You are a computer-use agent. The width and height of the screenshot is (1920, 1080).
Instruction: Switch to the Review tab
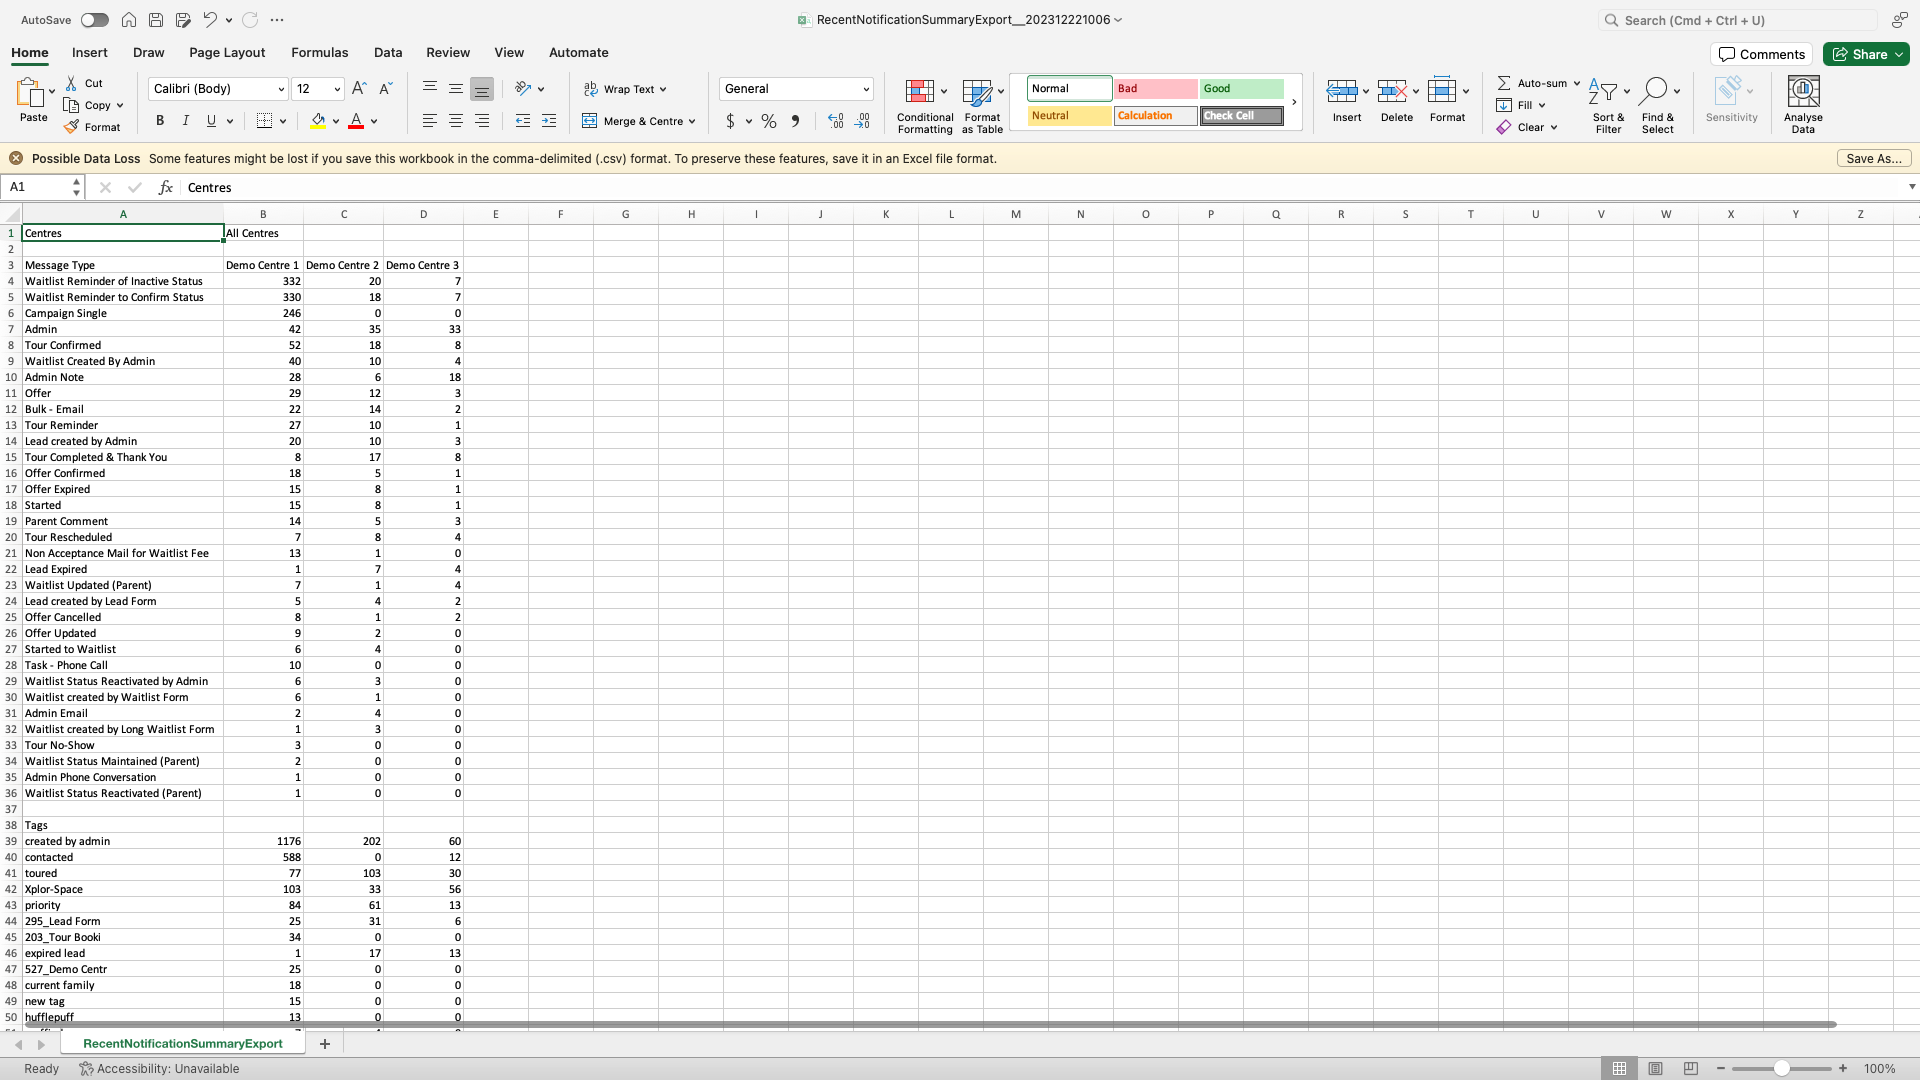pyautogui.click(x=448, y=53)
